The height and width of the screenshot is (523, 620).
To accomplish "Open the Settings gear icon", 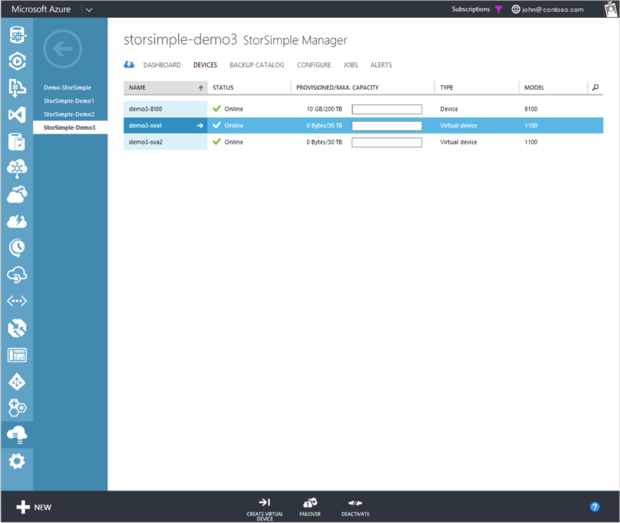I will click(x=17, y=461).
